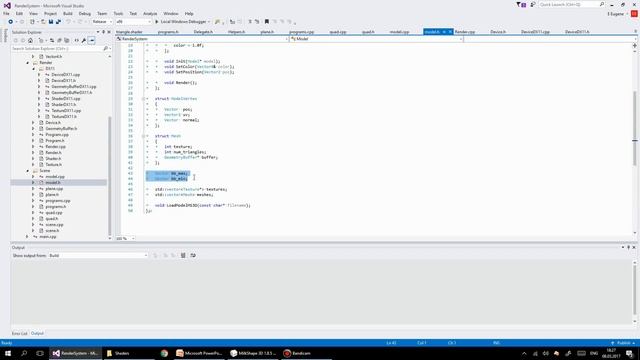Click the Undo icon in the toolbar
This screenshot has width=640, height=360.
coord(68,22)
